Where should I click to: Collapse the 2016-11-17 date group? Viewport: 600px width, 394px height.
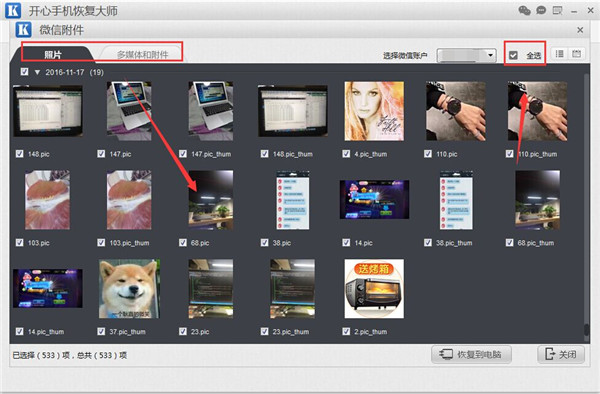[37, 72]
